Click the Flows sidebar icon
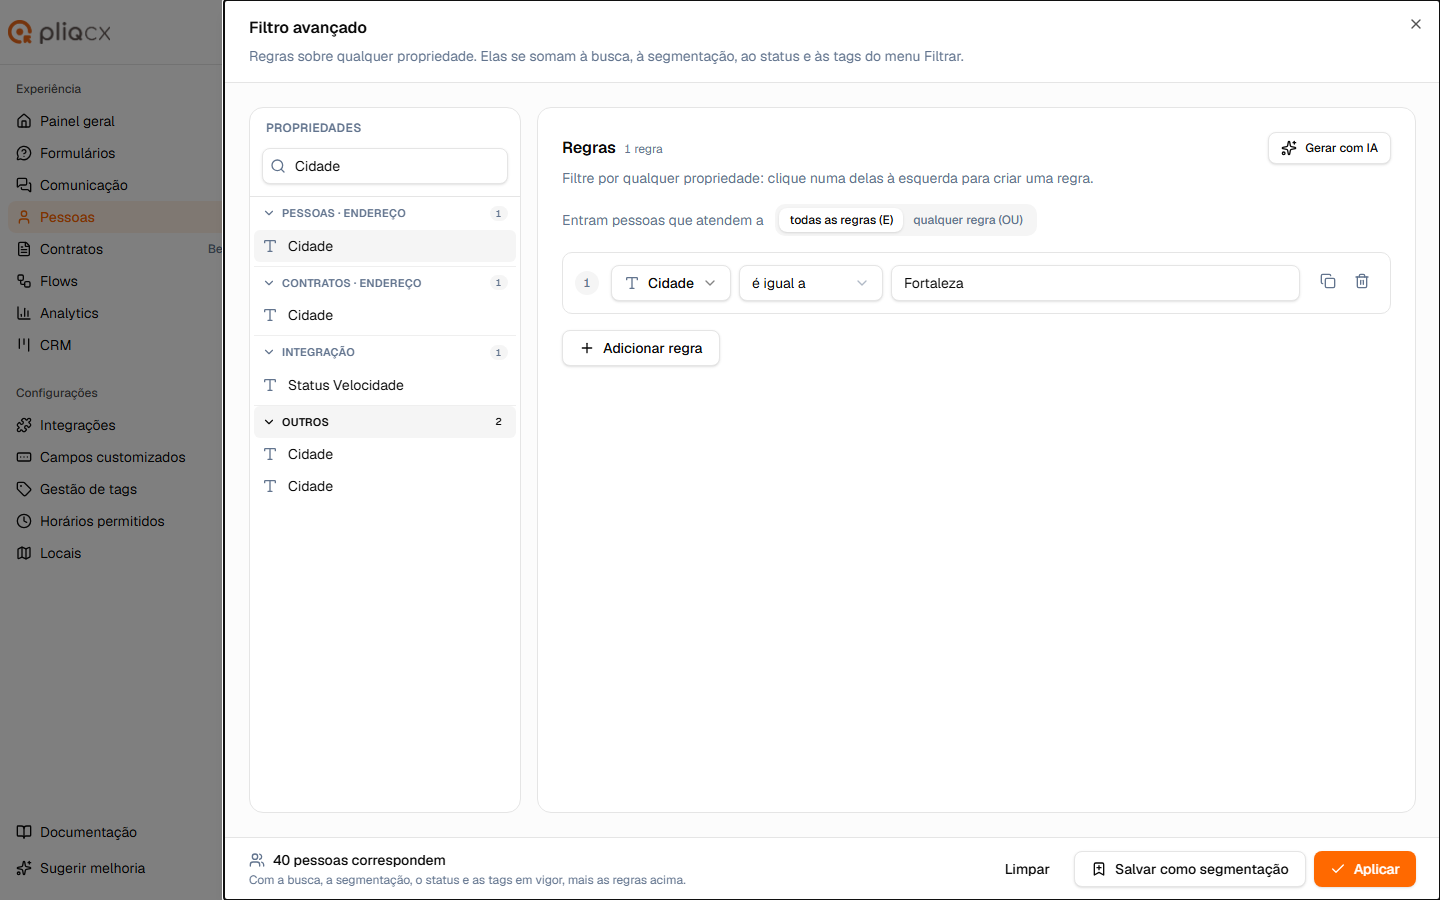This screenshot has width=1440, height=900. tap(24, 281)
